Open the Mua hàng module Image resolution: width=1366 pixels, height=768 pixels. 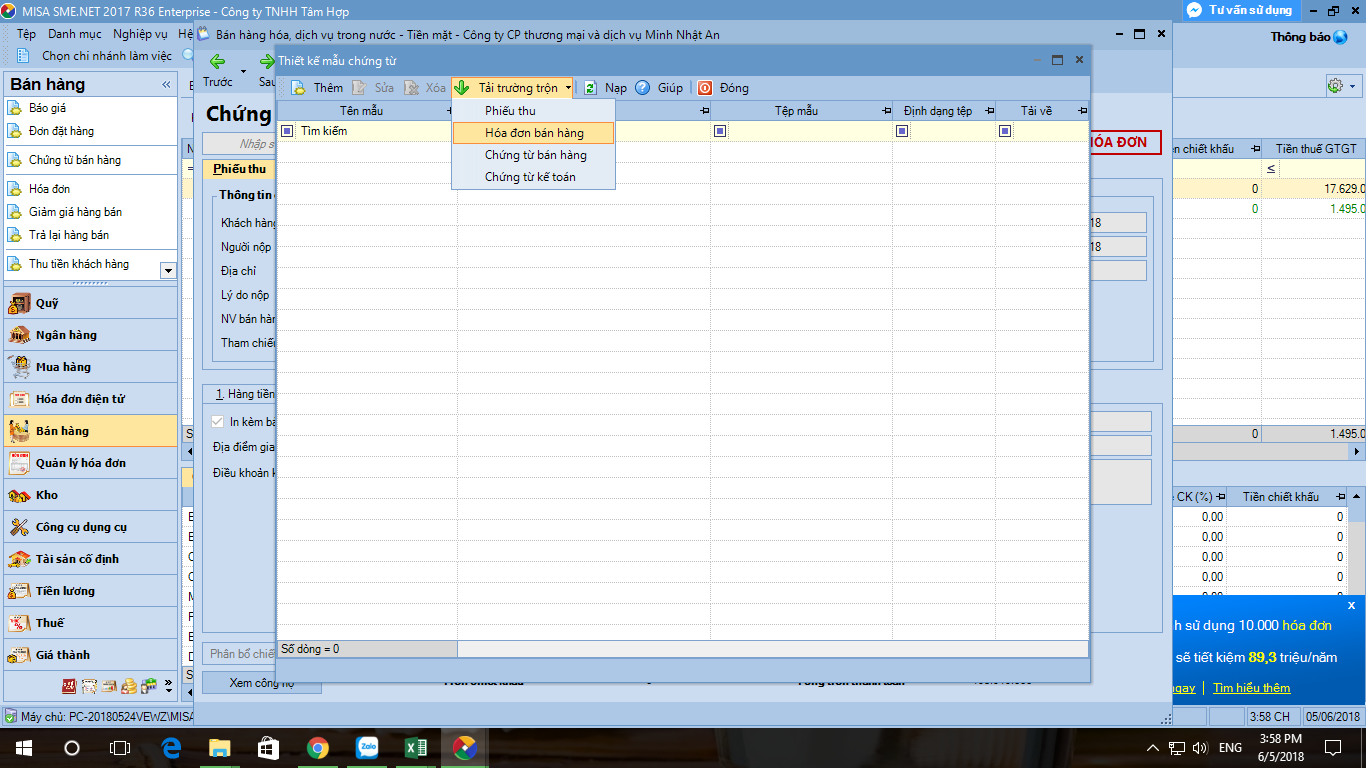90,367
